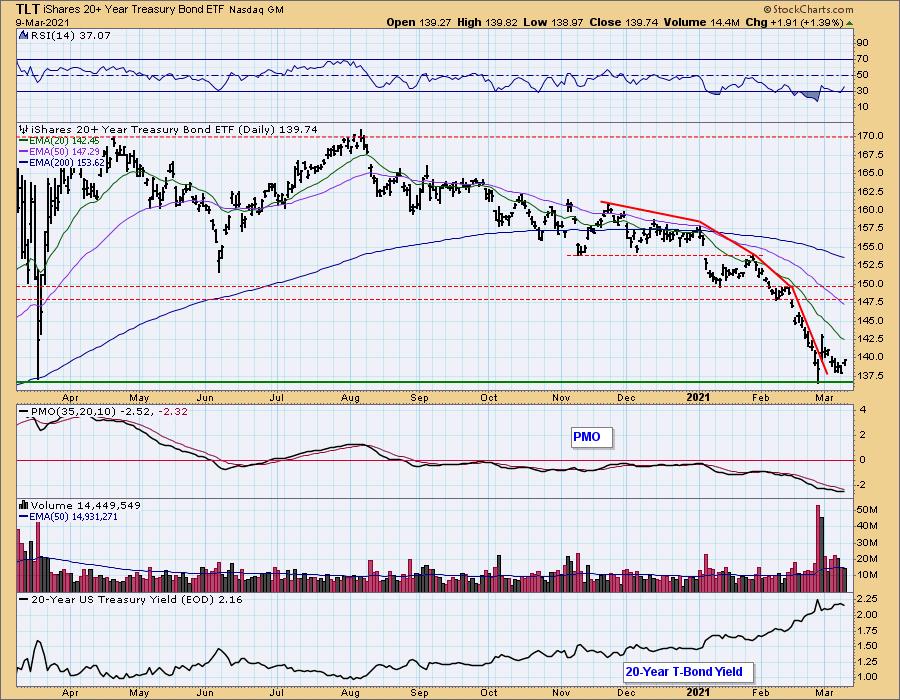
Task: Click the -2 value on the PMO axis
Action: coord(862,485)
